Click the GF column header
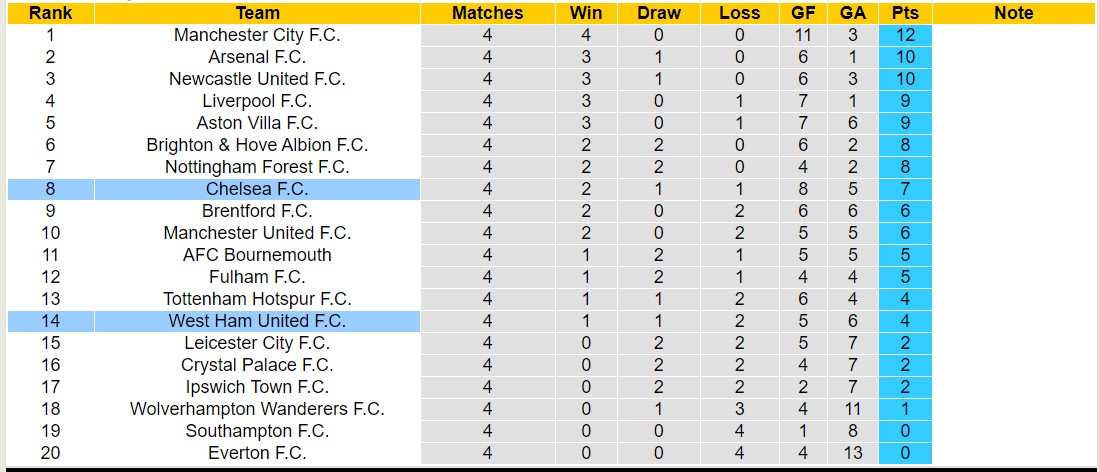This screenshot has height=472, width=1099. (803, 13)
